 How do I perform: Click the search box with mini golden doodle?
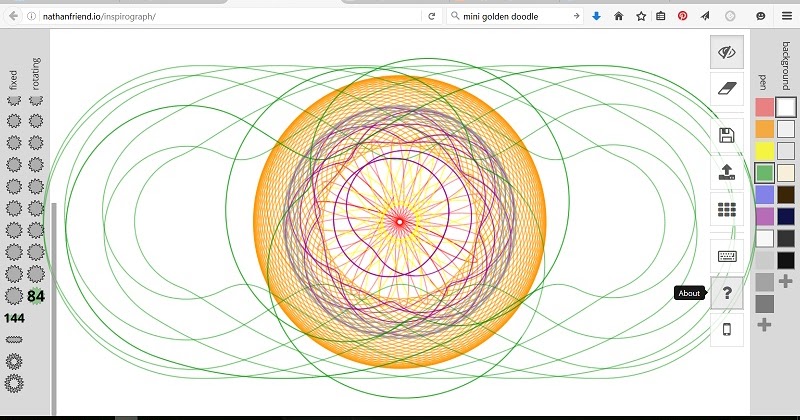513,16
